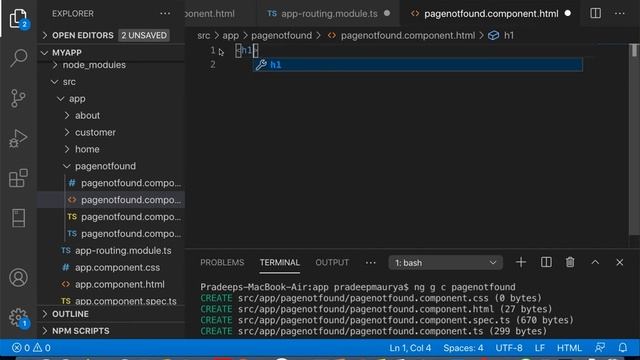Screen dimensions: 640x360
Task: Open the Manage gear icon
Action: point(18,317)
